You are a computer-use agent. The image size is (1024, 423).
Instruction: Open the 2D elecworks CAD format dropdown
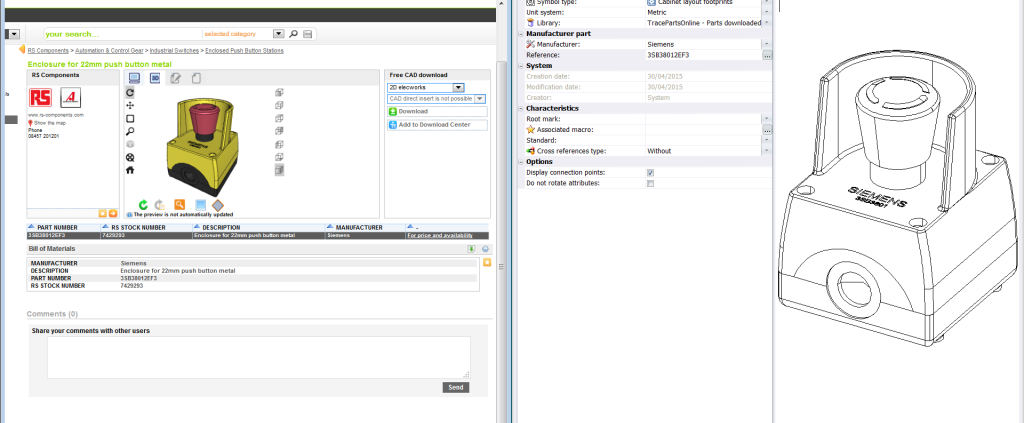(x=458, y=87)
